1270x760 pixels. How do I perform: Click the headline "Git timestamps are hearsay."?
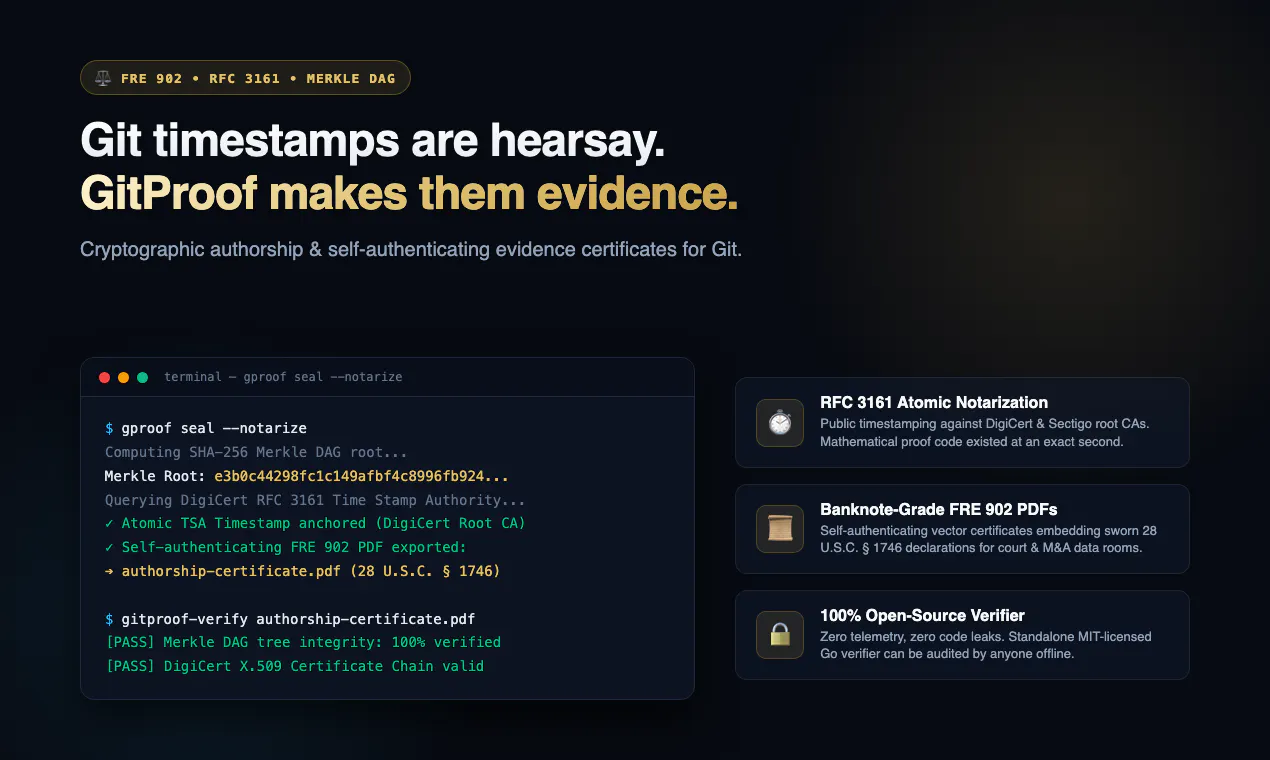373,141
